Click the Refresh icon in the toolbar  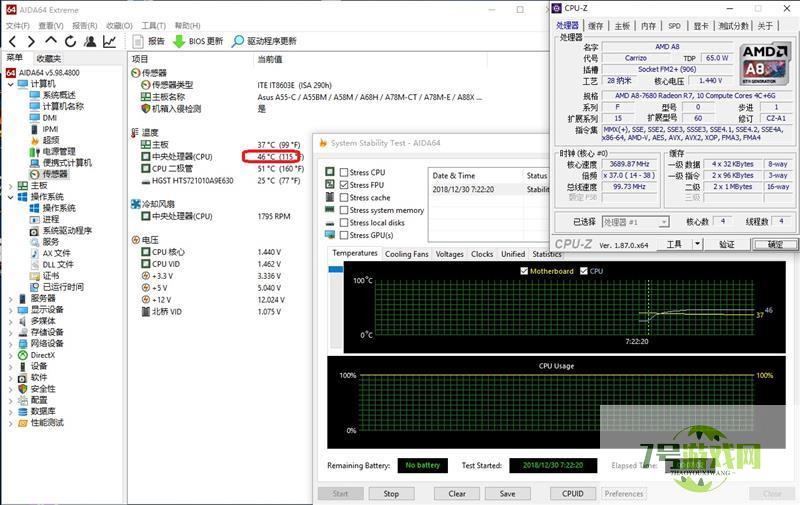(70, 41)
